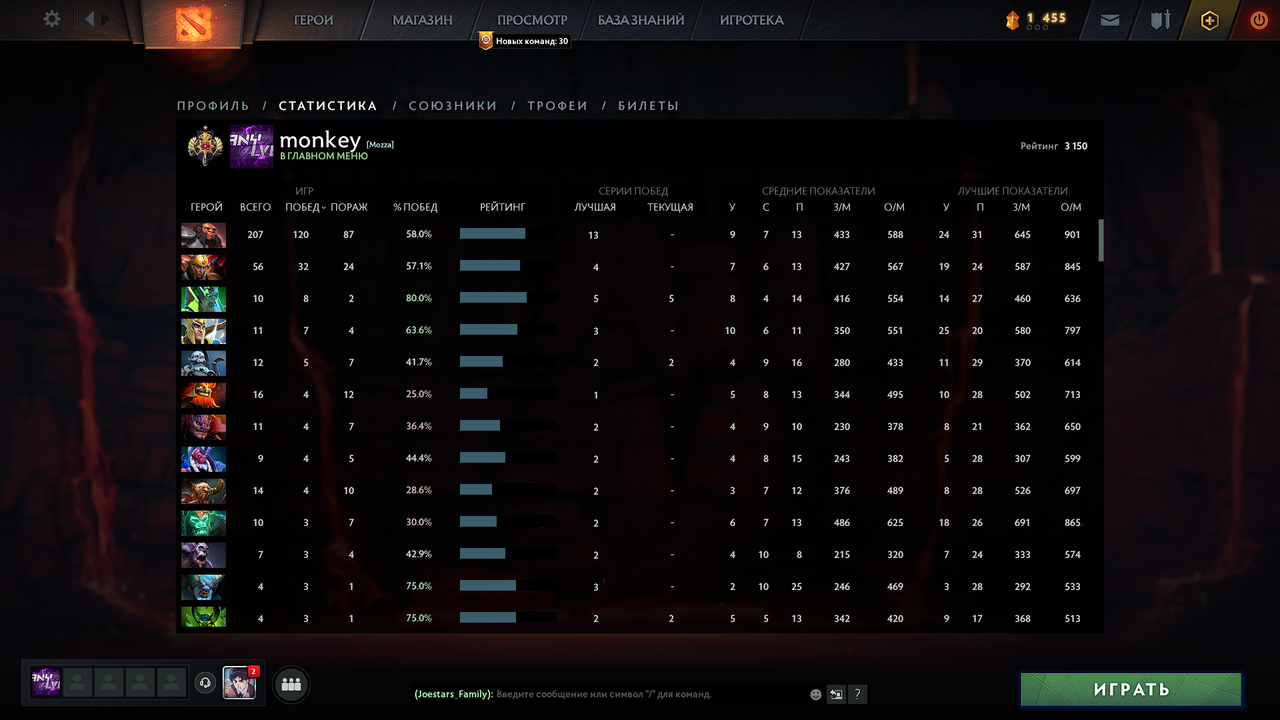Open the emoticon smiley picker
The width and height of the screenshot is (1280, 720).
click(x=816, y=694)
